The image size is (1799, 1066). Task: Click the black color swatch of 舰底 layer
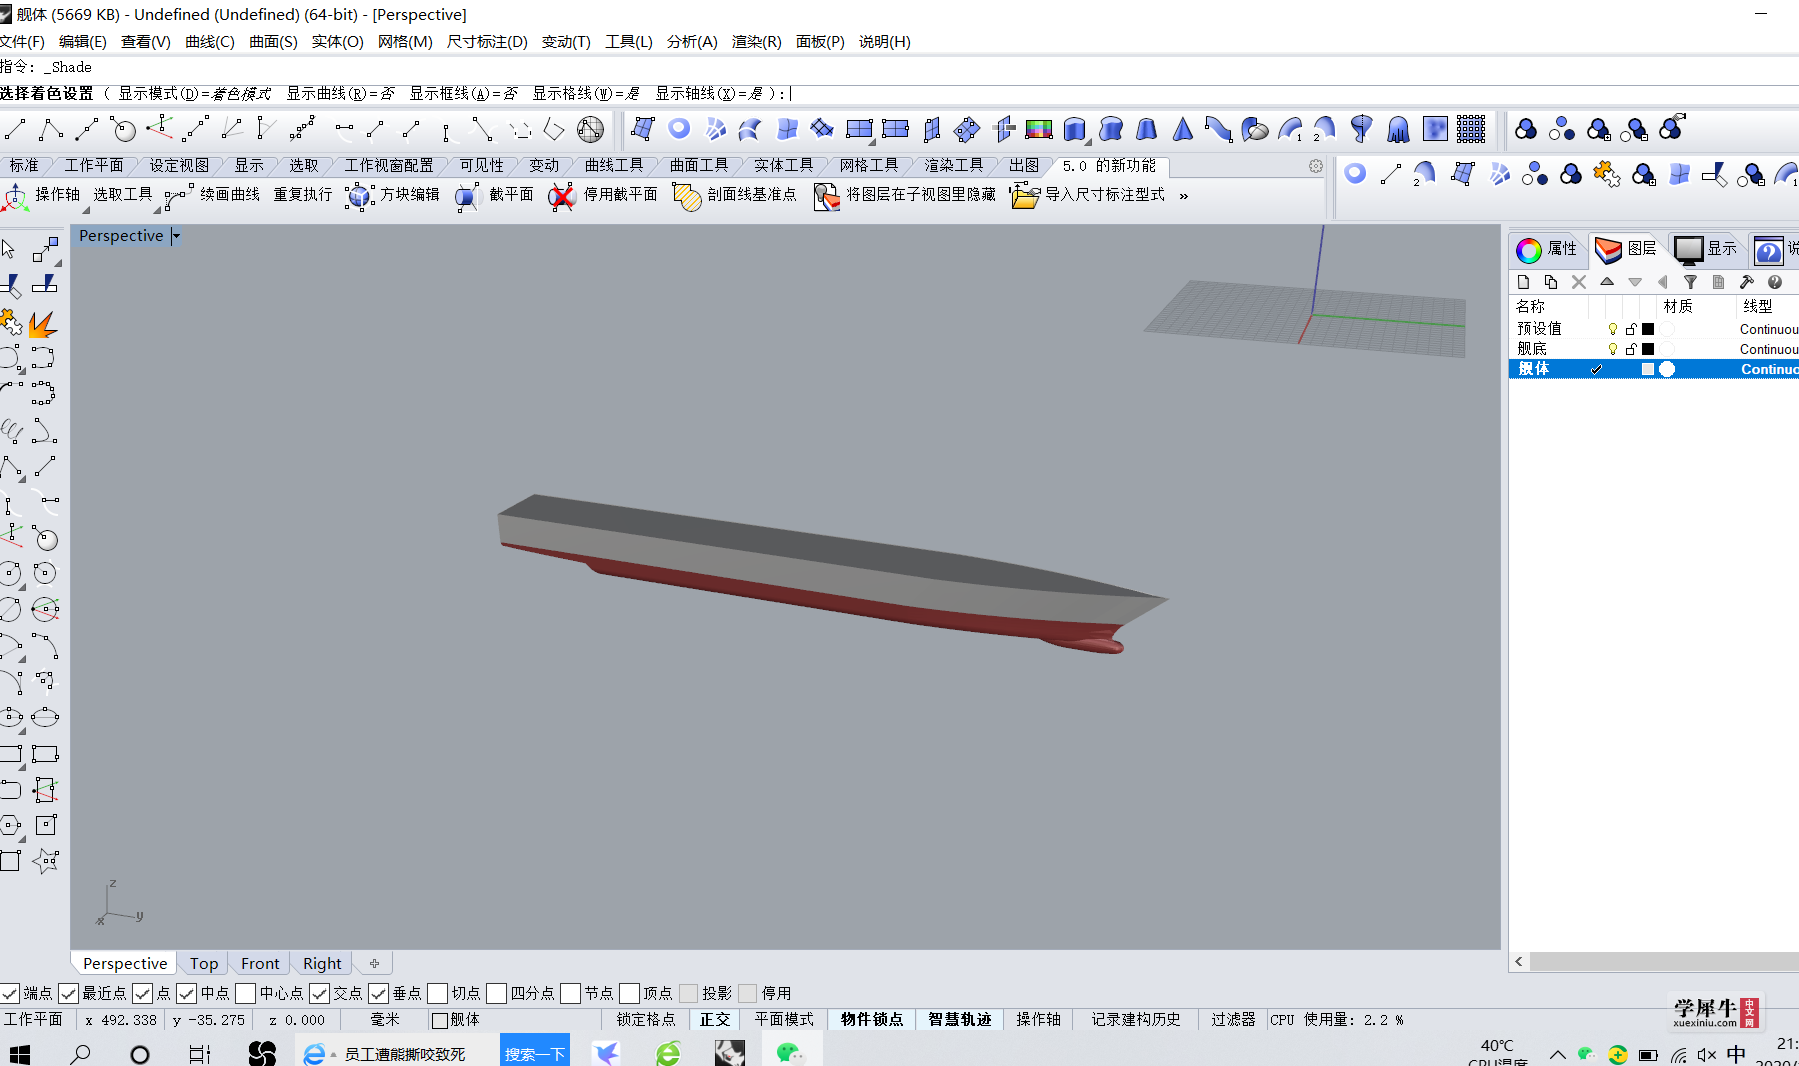pos(1648,349)
